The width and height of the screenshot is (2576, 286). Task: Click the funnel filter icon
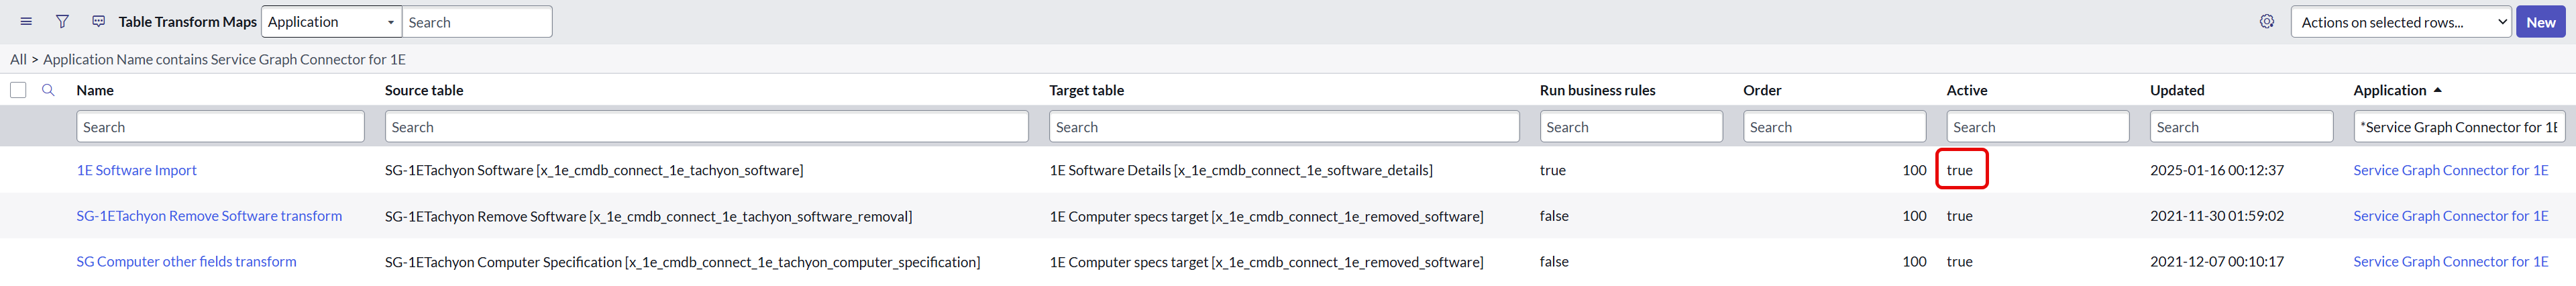[62, 22]
